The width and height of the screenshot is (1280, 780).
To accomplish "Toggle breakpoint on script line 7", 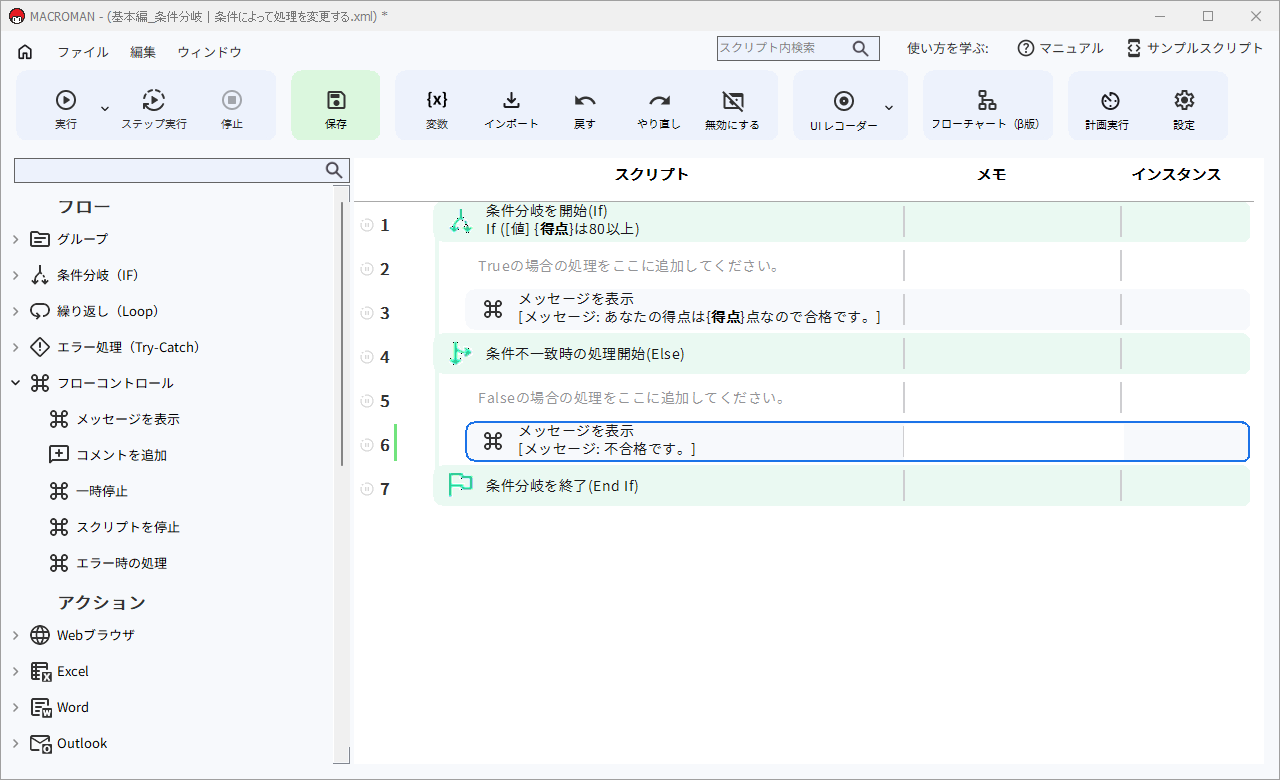I will pos(366,489).
